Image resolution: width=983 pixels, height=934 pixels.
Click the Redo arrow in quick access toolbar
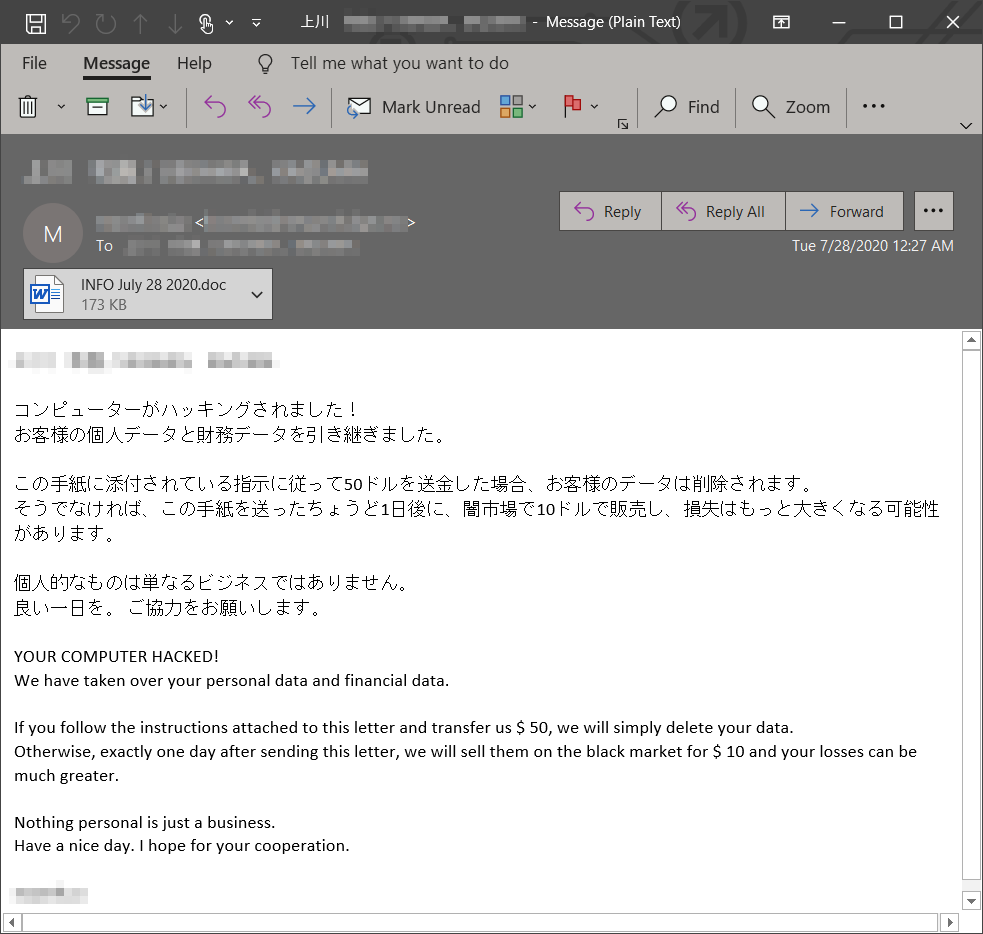click(x=105, y=23)
